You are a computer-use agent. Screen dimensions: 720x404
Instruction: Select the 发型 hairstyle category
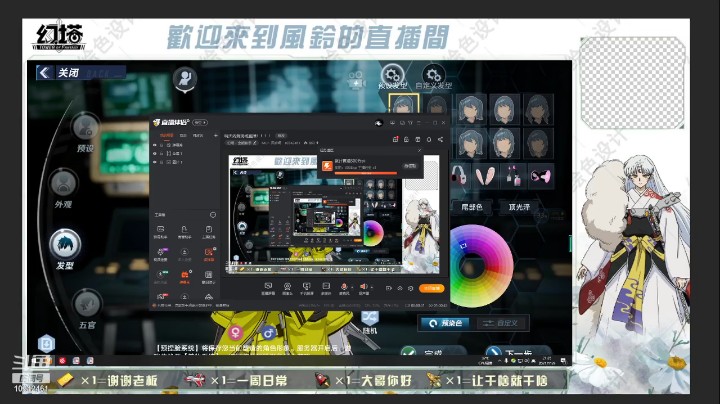[65, 249]
